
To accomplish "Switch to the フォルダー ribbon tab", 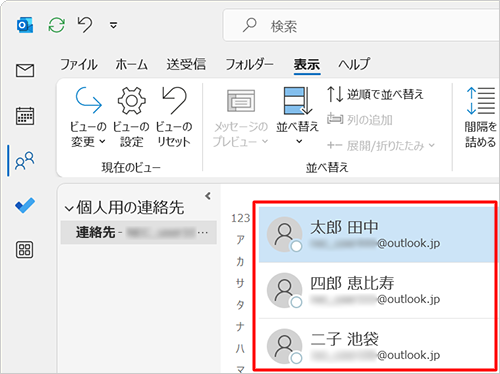I will pyautogui.click(x=249, y=64).
